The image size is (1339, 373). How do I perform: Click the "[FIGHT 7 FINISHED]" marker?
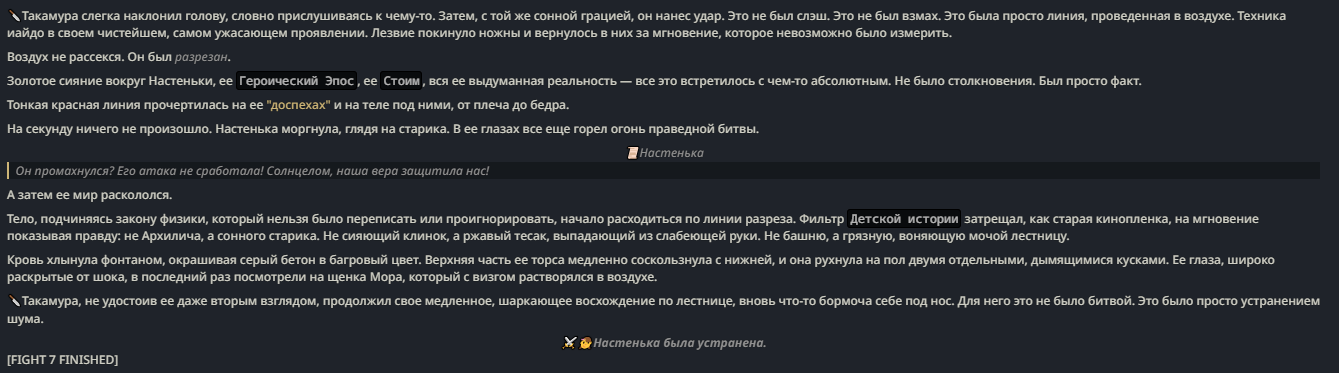(x=62, y=359)
